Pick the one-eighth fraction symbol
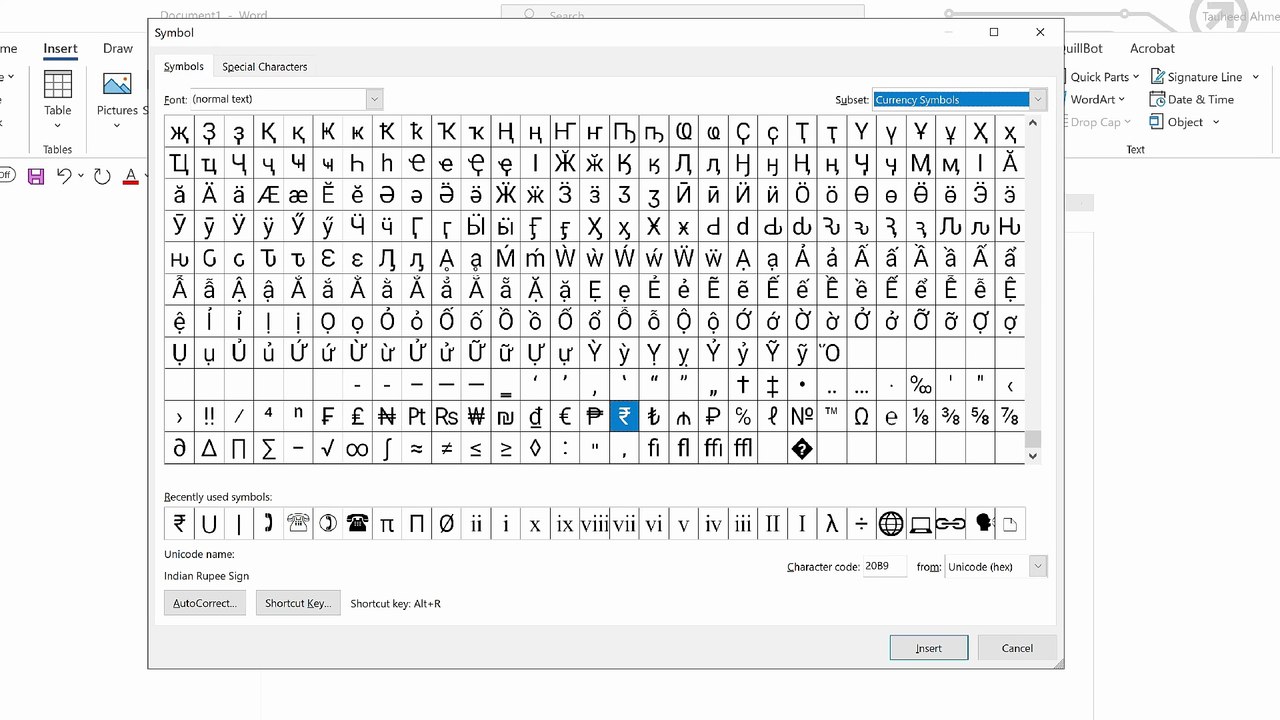Viewport: 1280px width, 720px height. tap(921, 417)
